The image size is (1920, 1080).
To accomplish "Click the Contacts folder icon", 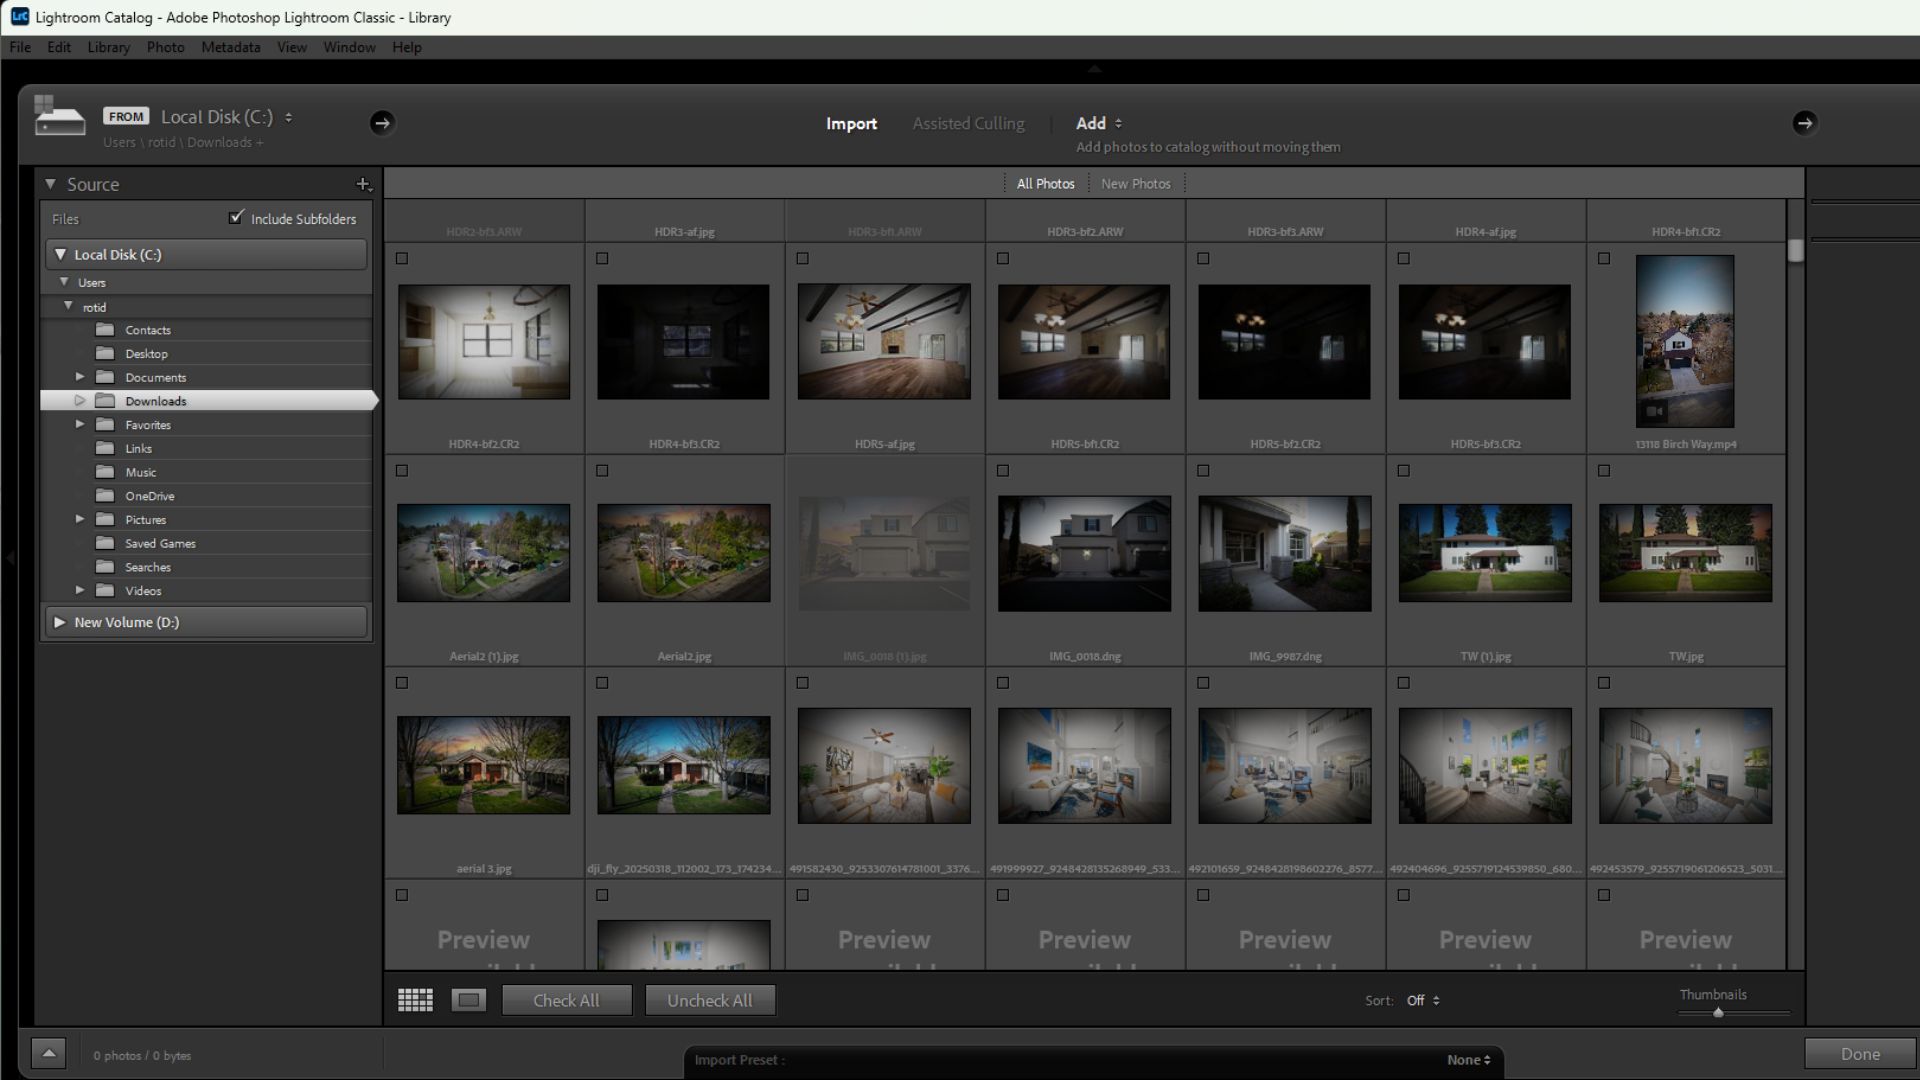I will tap(105, 330).
